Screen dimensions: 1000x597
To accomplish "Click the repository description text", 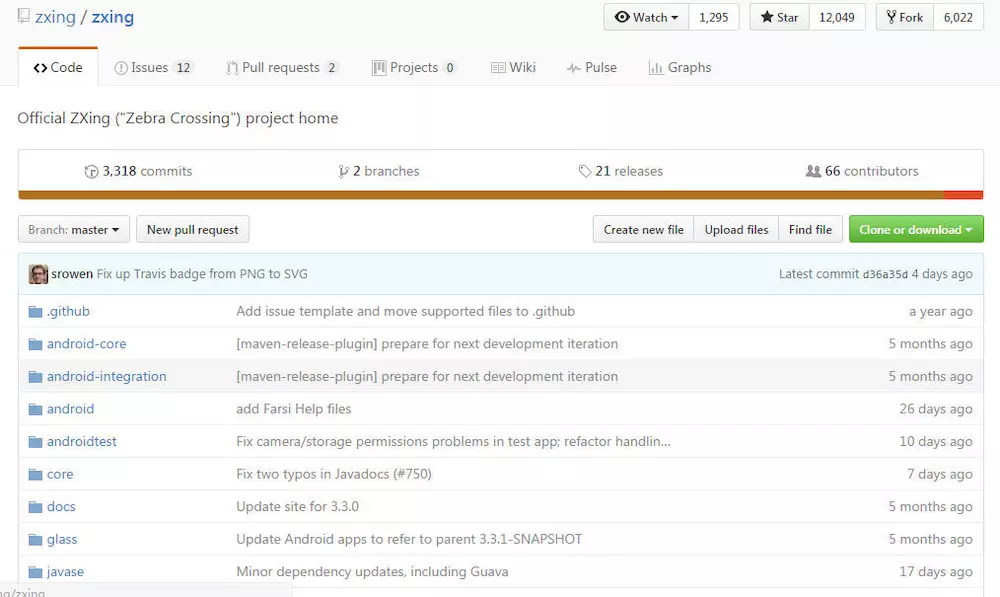I will pyautogui.click(x=178, y=119).
